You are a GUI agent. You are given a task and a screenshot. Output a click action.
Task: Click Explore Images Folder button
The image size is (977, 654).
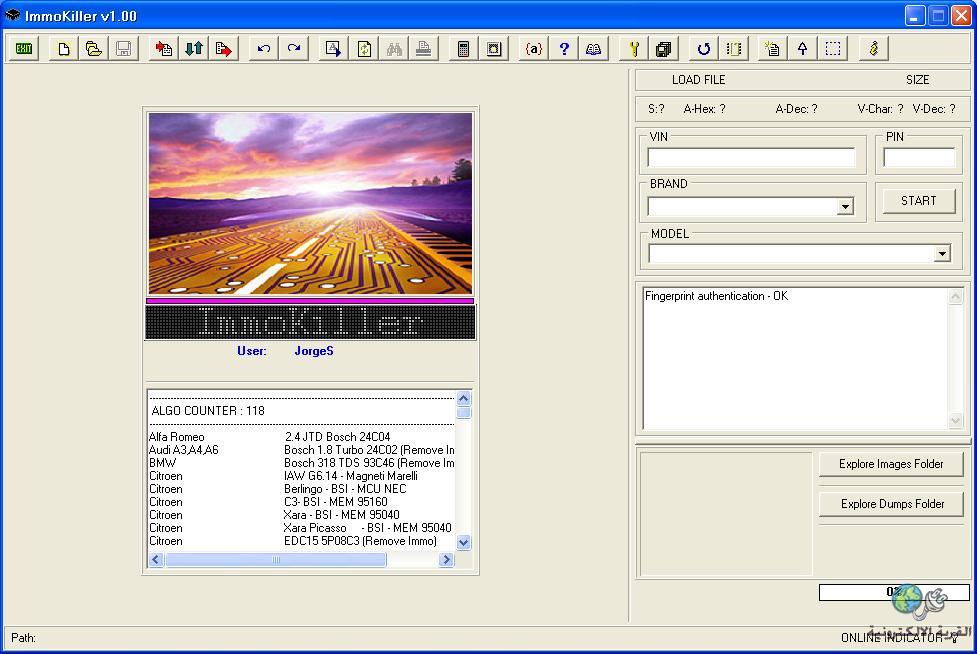(891, 464)
